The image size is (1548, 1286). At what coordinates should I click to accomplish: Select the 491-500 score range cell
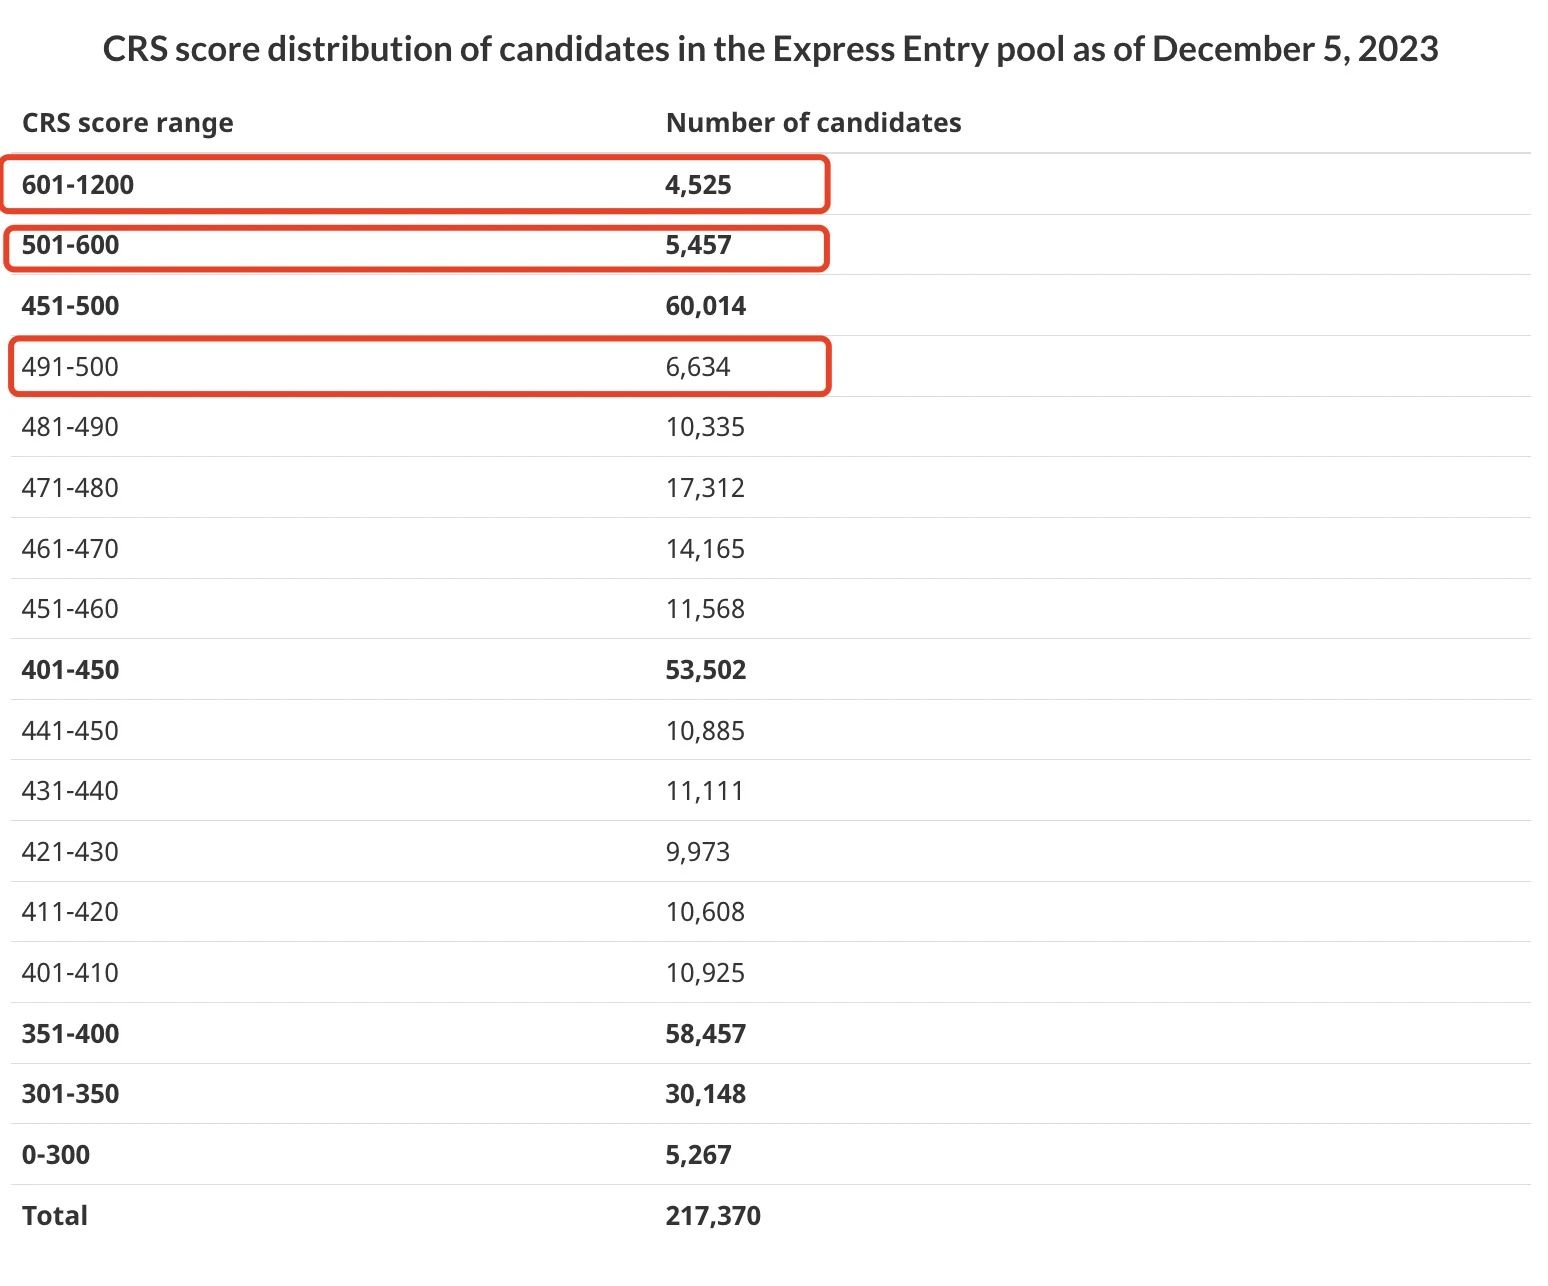[x=70, y=367]
